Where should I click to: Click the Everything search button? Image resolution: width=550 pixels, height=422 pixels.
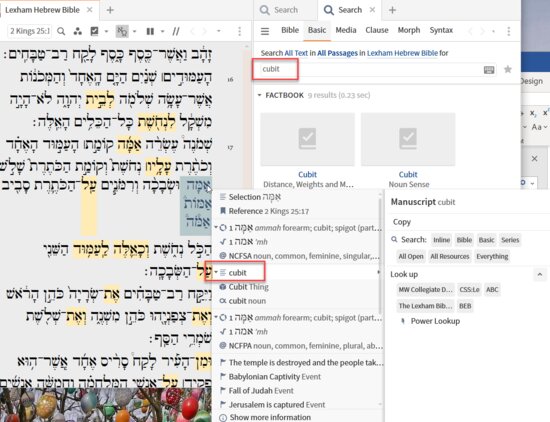pyautogui.click(x=492, y=256)
